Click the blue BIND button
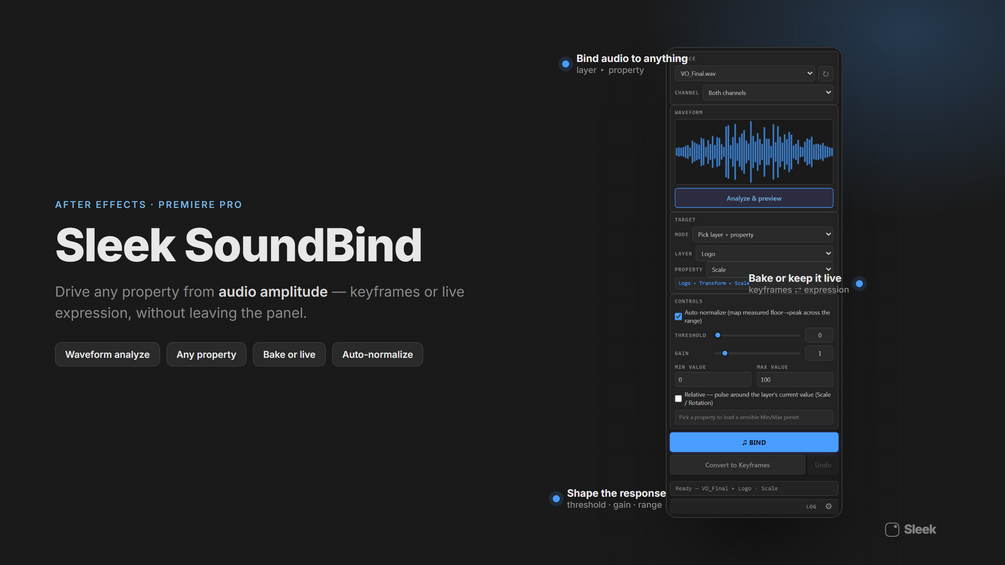 (x=754, y=442)
